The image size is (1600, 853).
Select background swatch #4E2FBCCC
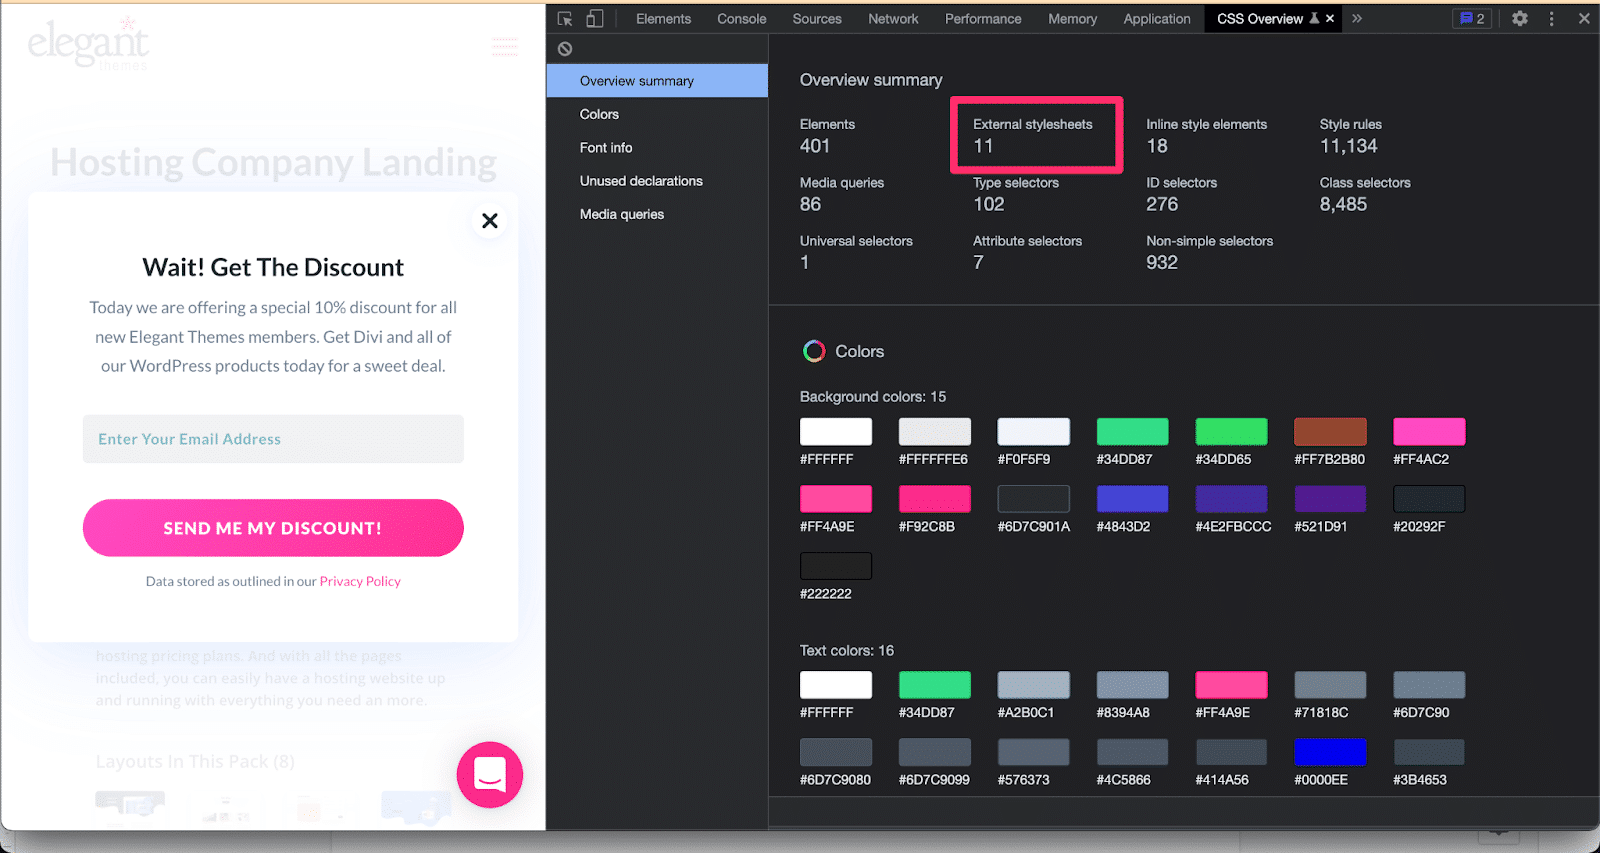(1231, 499)
